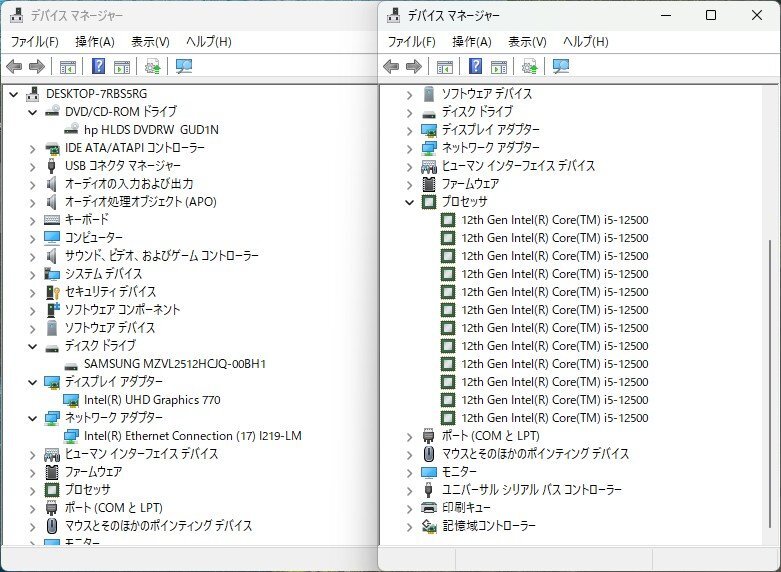Click the forward arrow in right window toolbar
Image resolution: width=781 pixels, height=572 pixels.
point(413,67)
